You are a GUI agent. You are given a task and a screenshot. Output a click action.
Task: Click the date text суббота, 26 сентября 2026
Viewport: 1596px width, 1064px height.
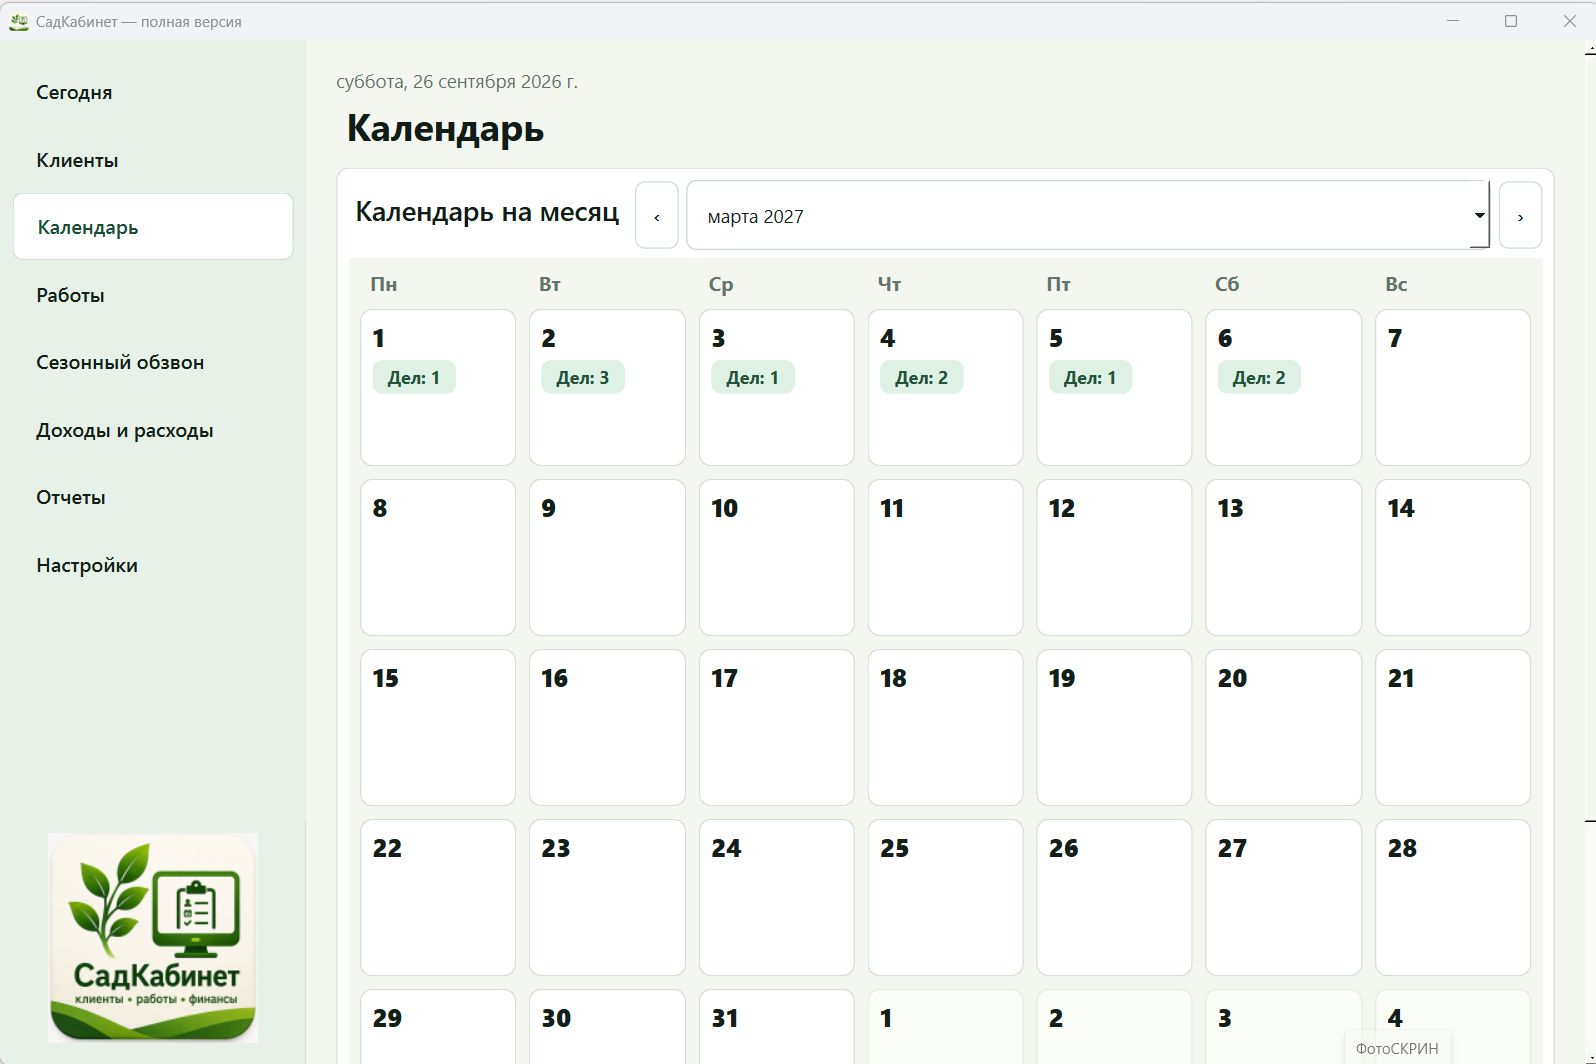pyautogui.click(x=457, y=81)
